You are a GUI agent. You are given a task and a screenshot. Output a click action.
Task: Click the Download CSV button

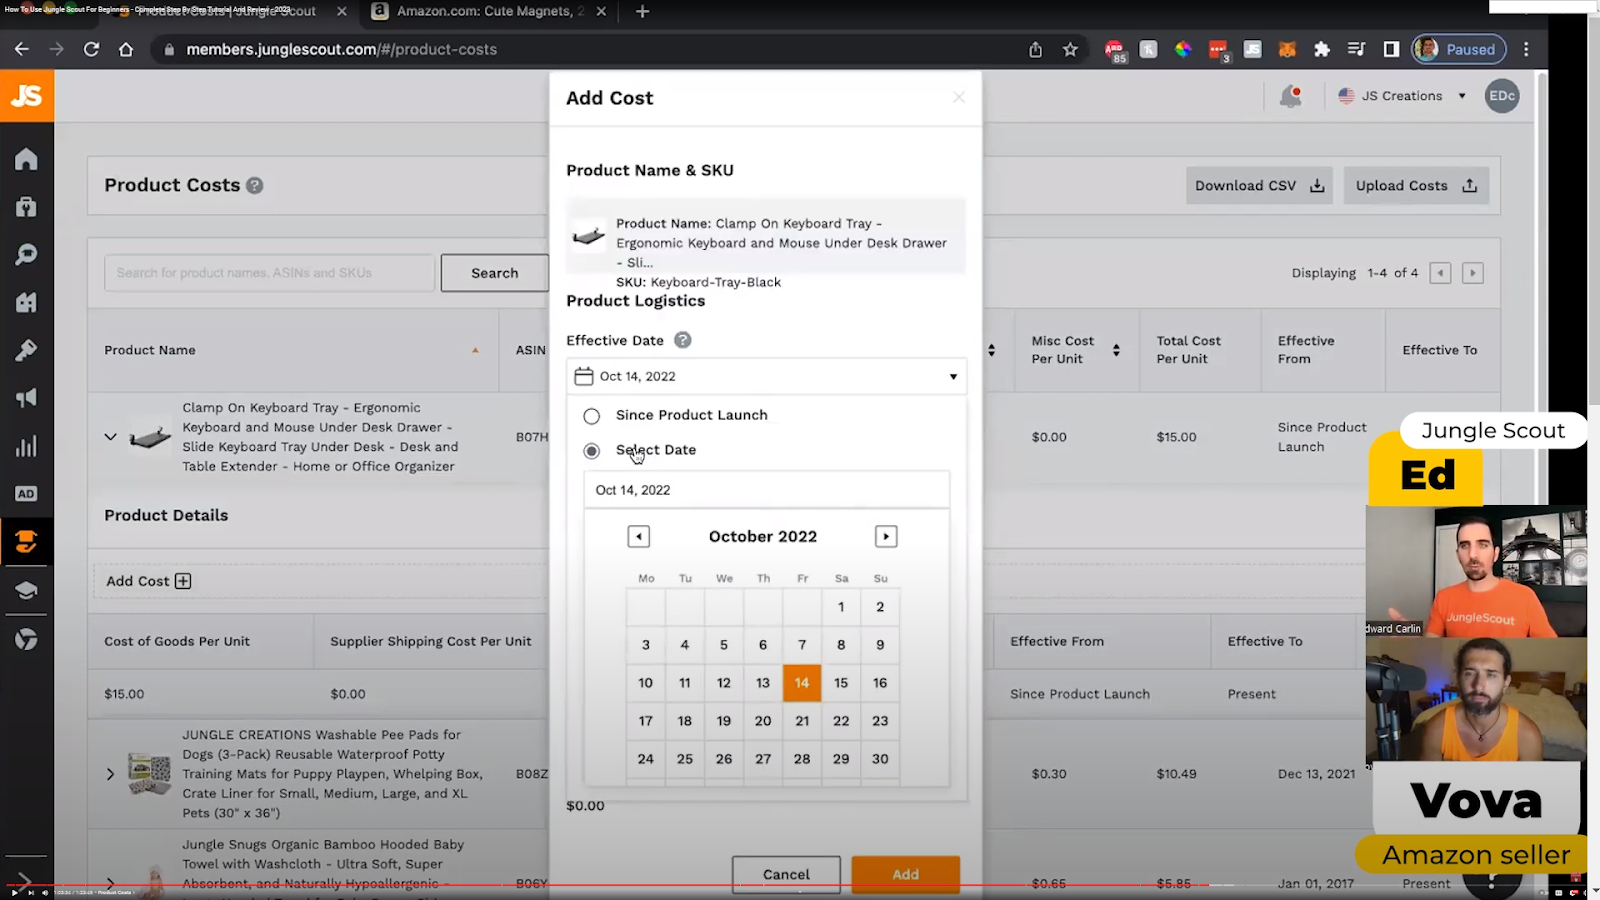(x=1259, y=186)
